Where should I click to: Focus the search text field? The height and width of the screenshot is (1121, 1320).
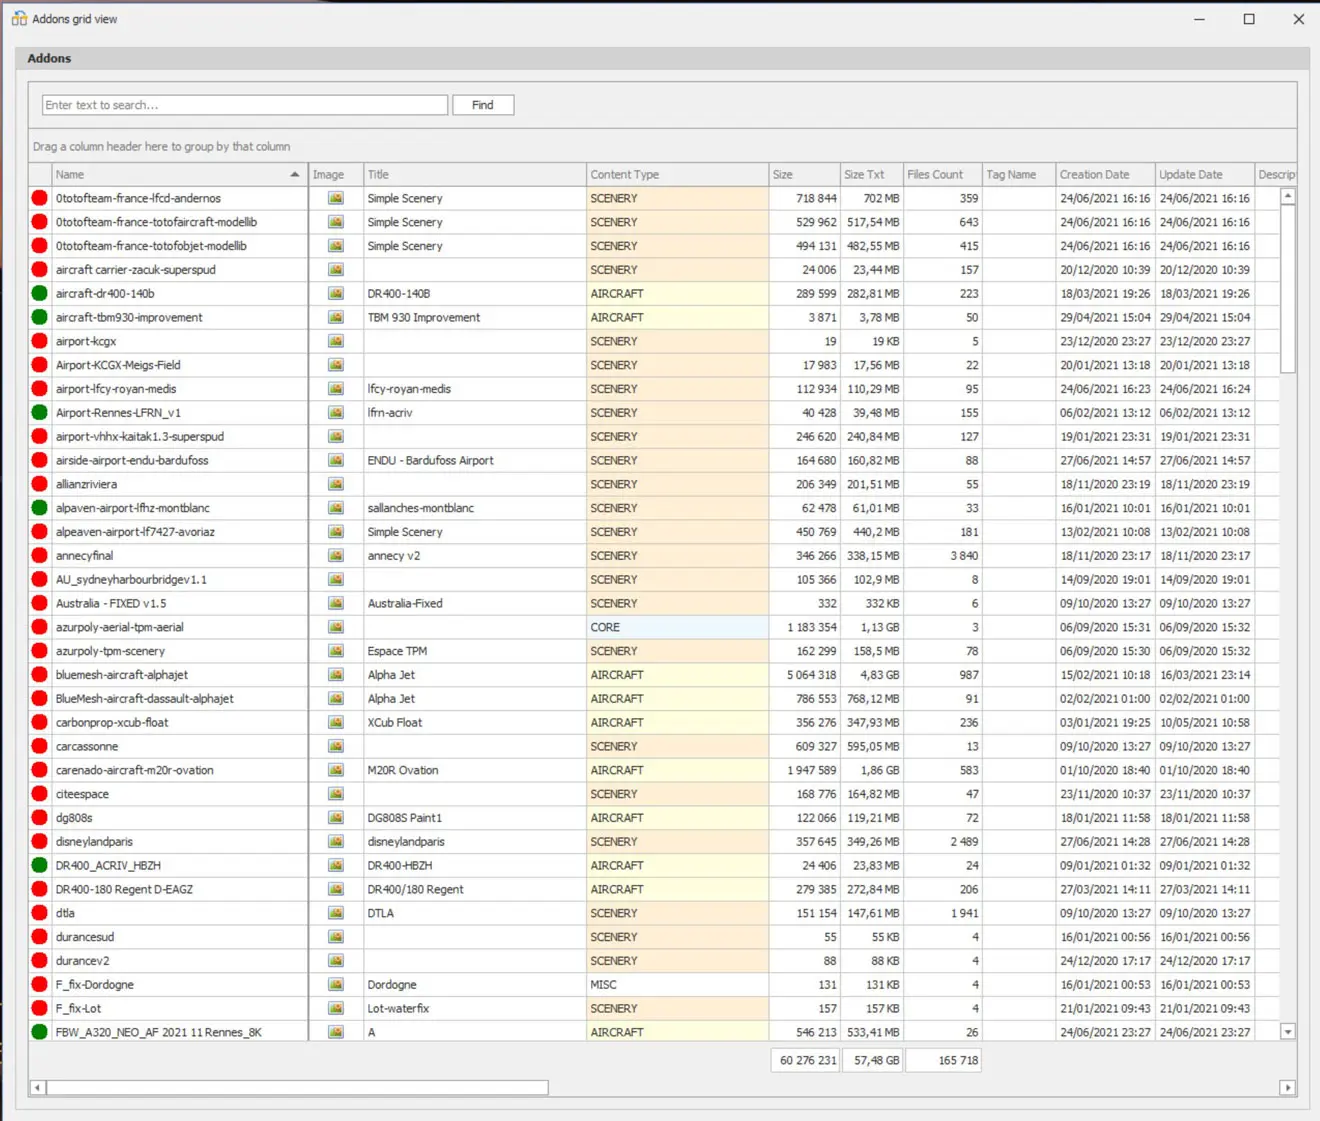pyautogui.click(x=245, y=105)
